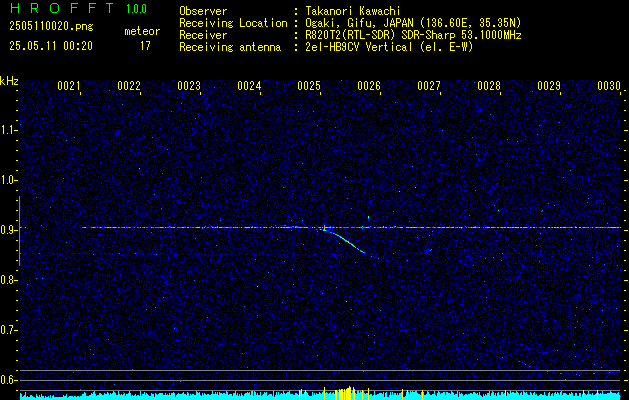
Task: Click the 0021 time marker
Action: coord(69,86)
